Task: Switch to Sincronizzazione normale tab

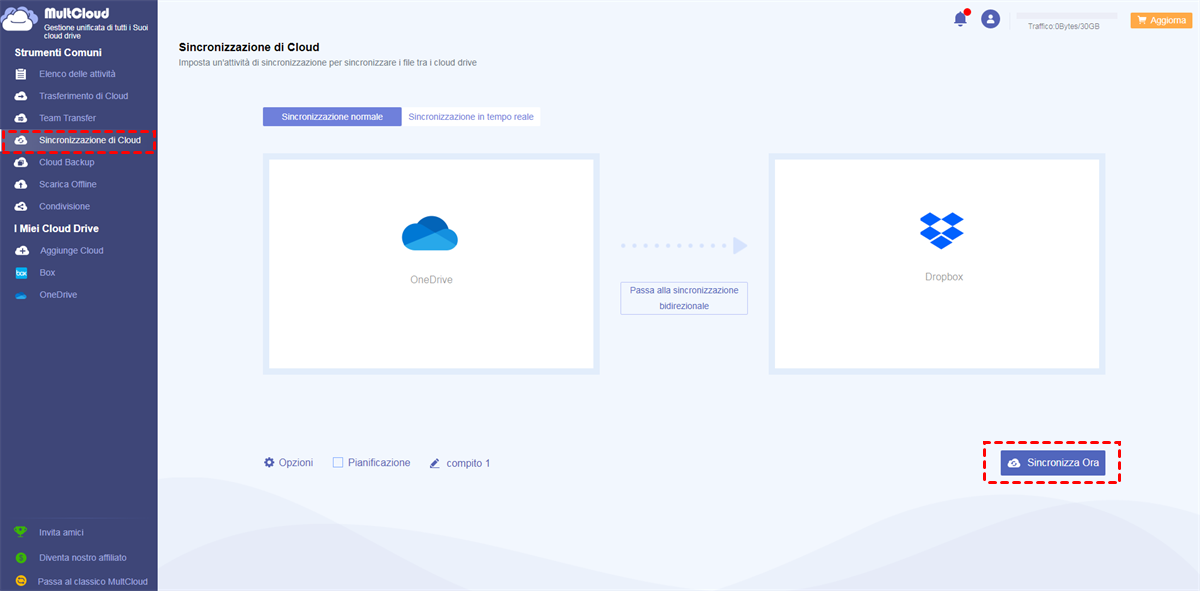Action: pyautogui.click(x=332, y=117)
